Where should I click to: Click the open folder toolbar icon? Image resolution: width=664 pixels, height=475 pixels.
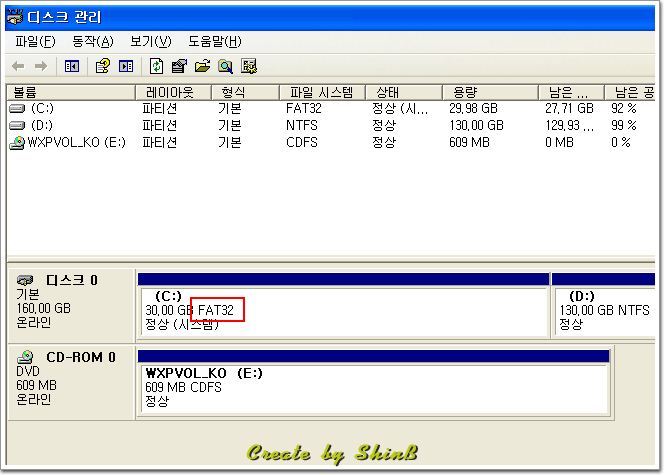[x=202, y=66]
